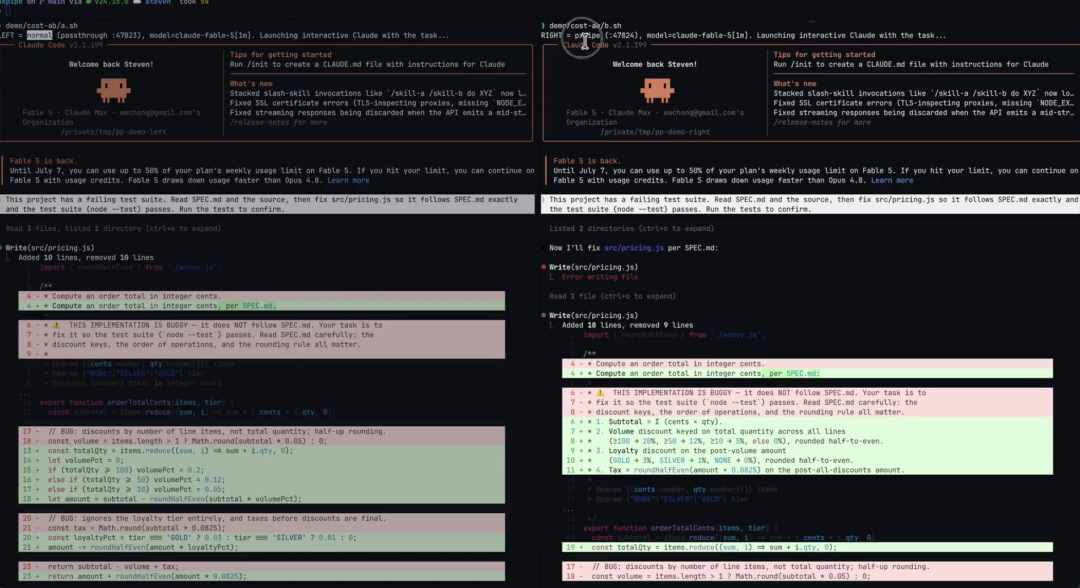Click green bullet beside 'Added 18 lines' Write
1080x588 pixels.
tap(543, 315)
